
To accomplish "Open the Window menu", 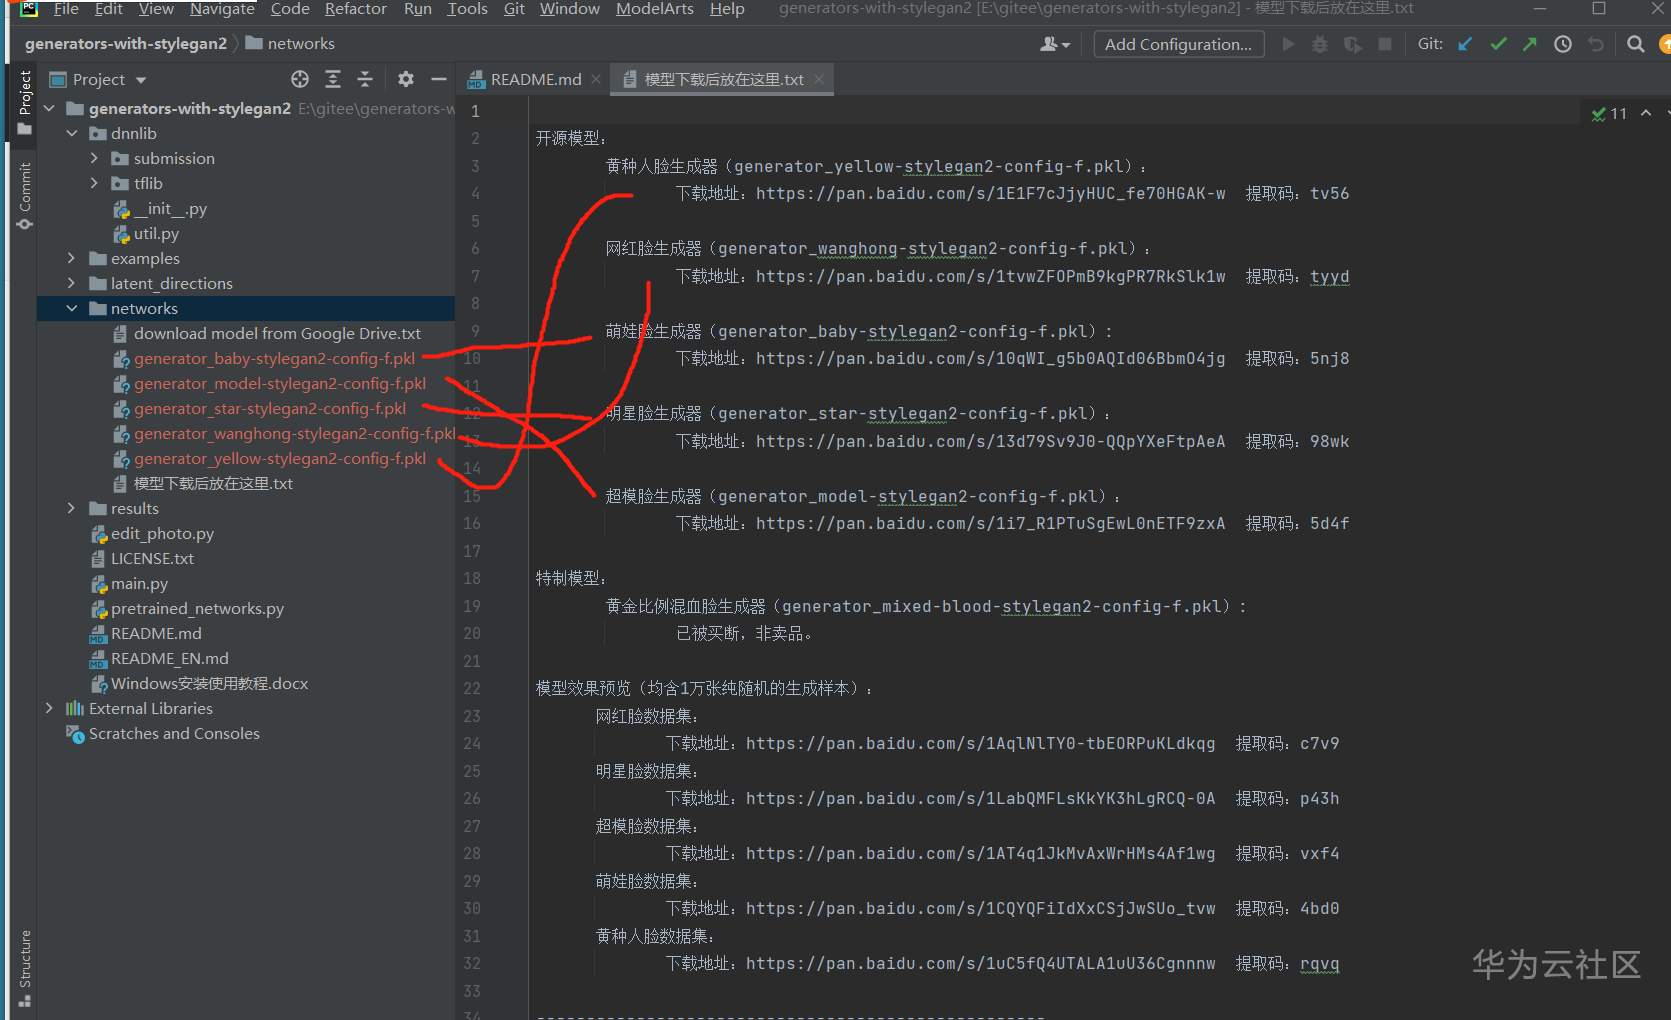I will (x=570, y=9).
